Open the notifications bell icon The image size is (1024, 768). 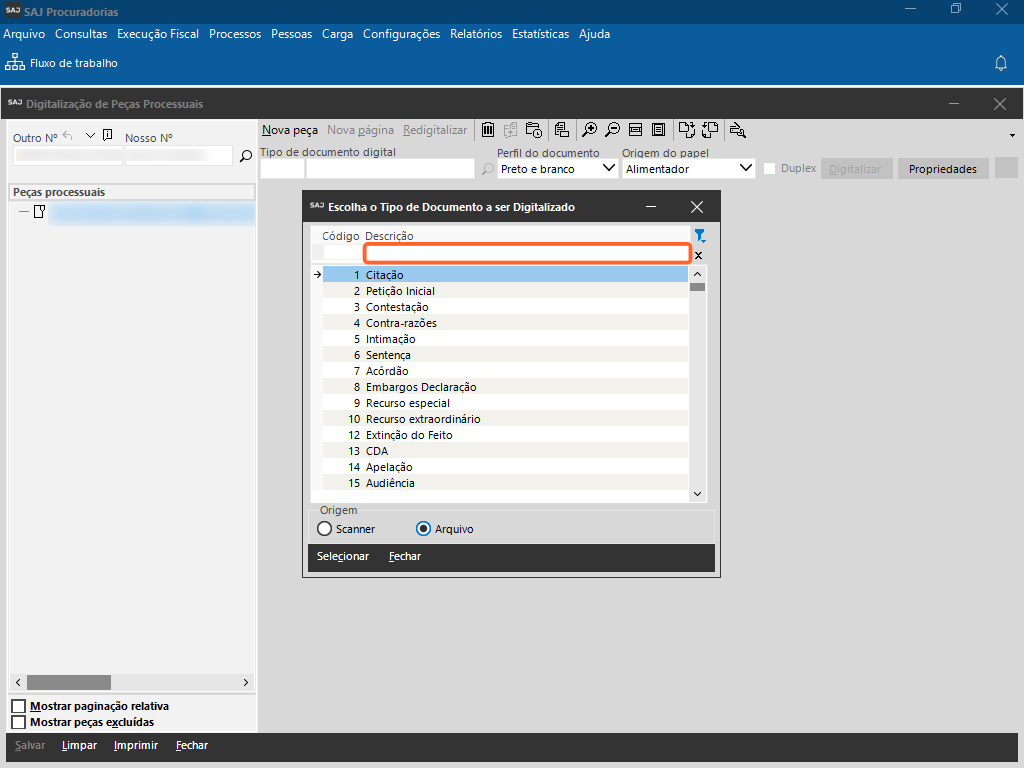coord(1000,63)
